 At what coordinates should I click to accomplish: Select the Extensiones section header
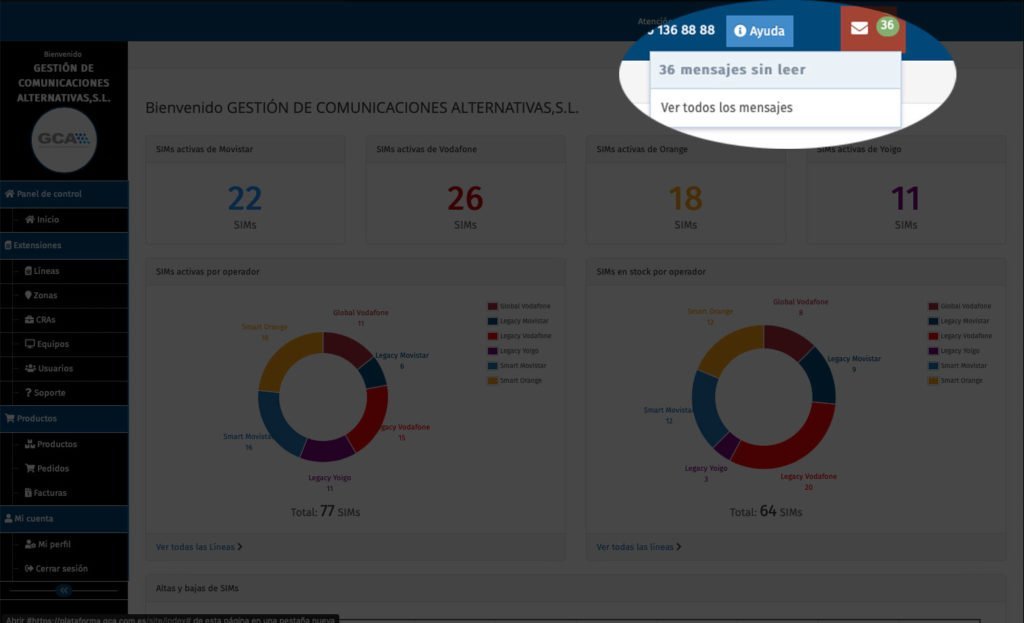(x=64, y=246)
